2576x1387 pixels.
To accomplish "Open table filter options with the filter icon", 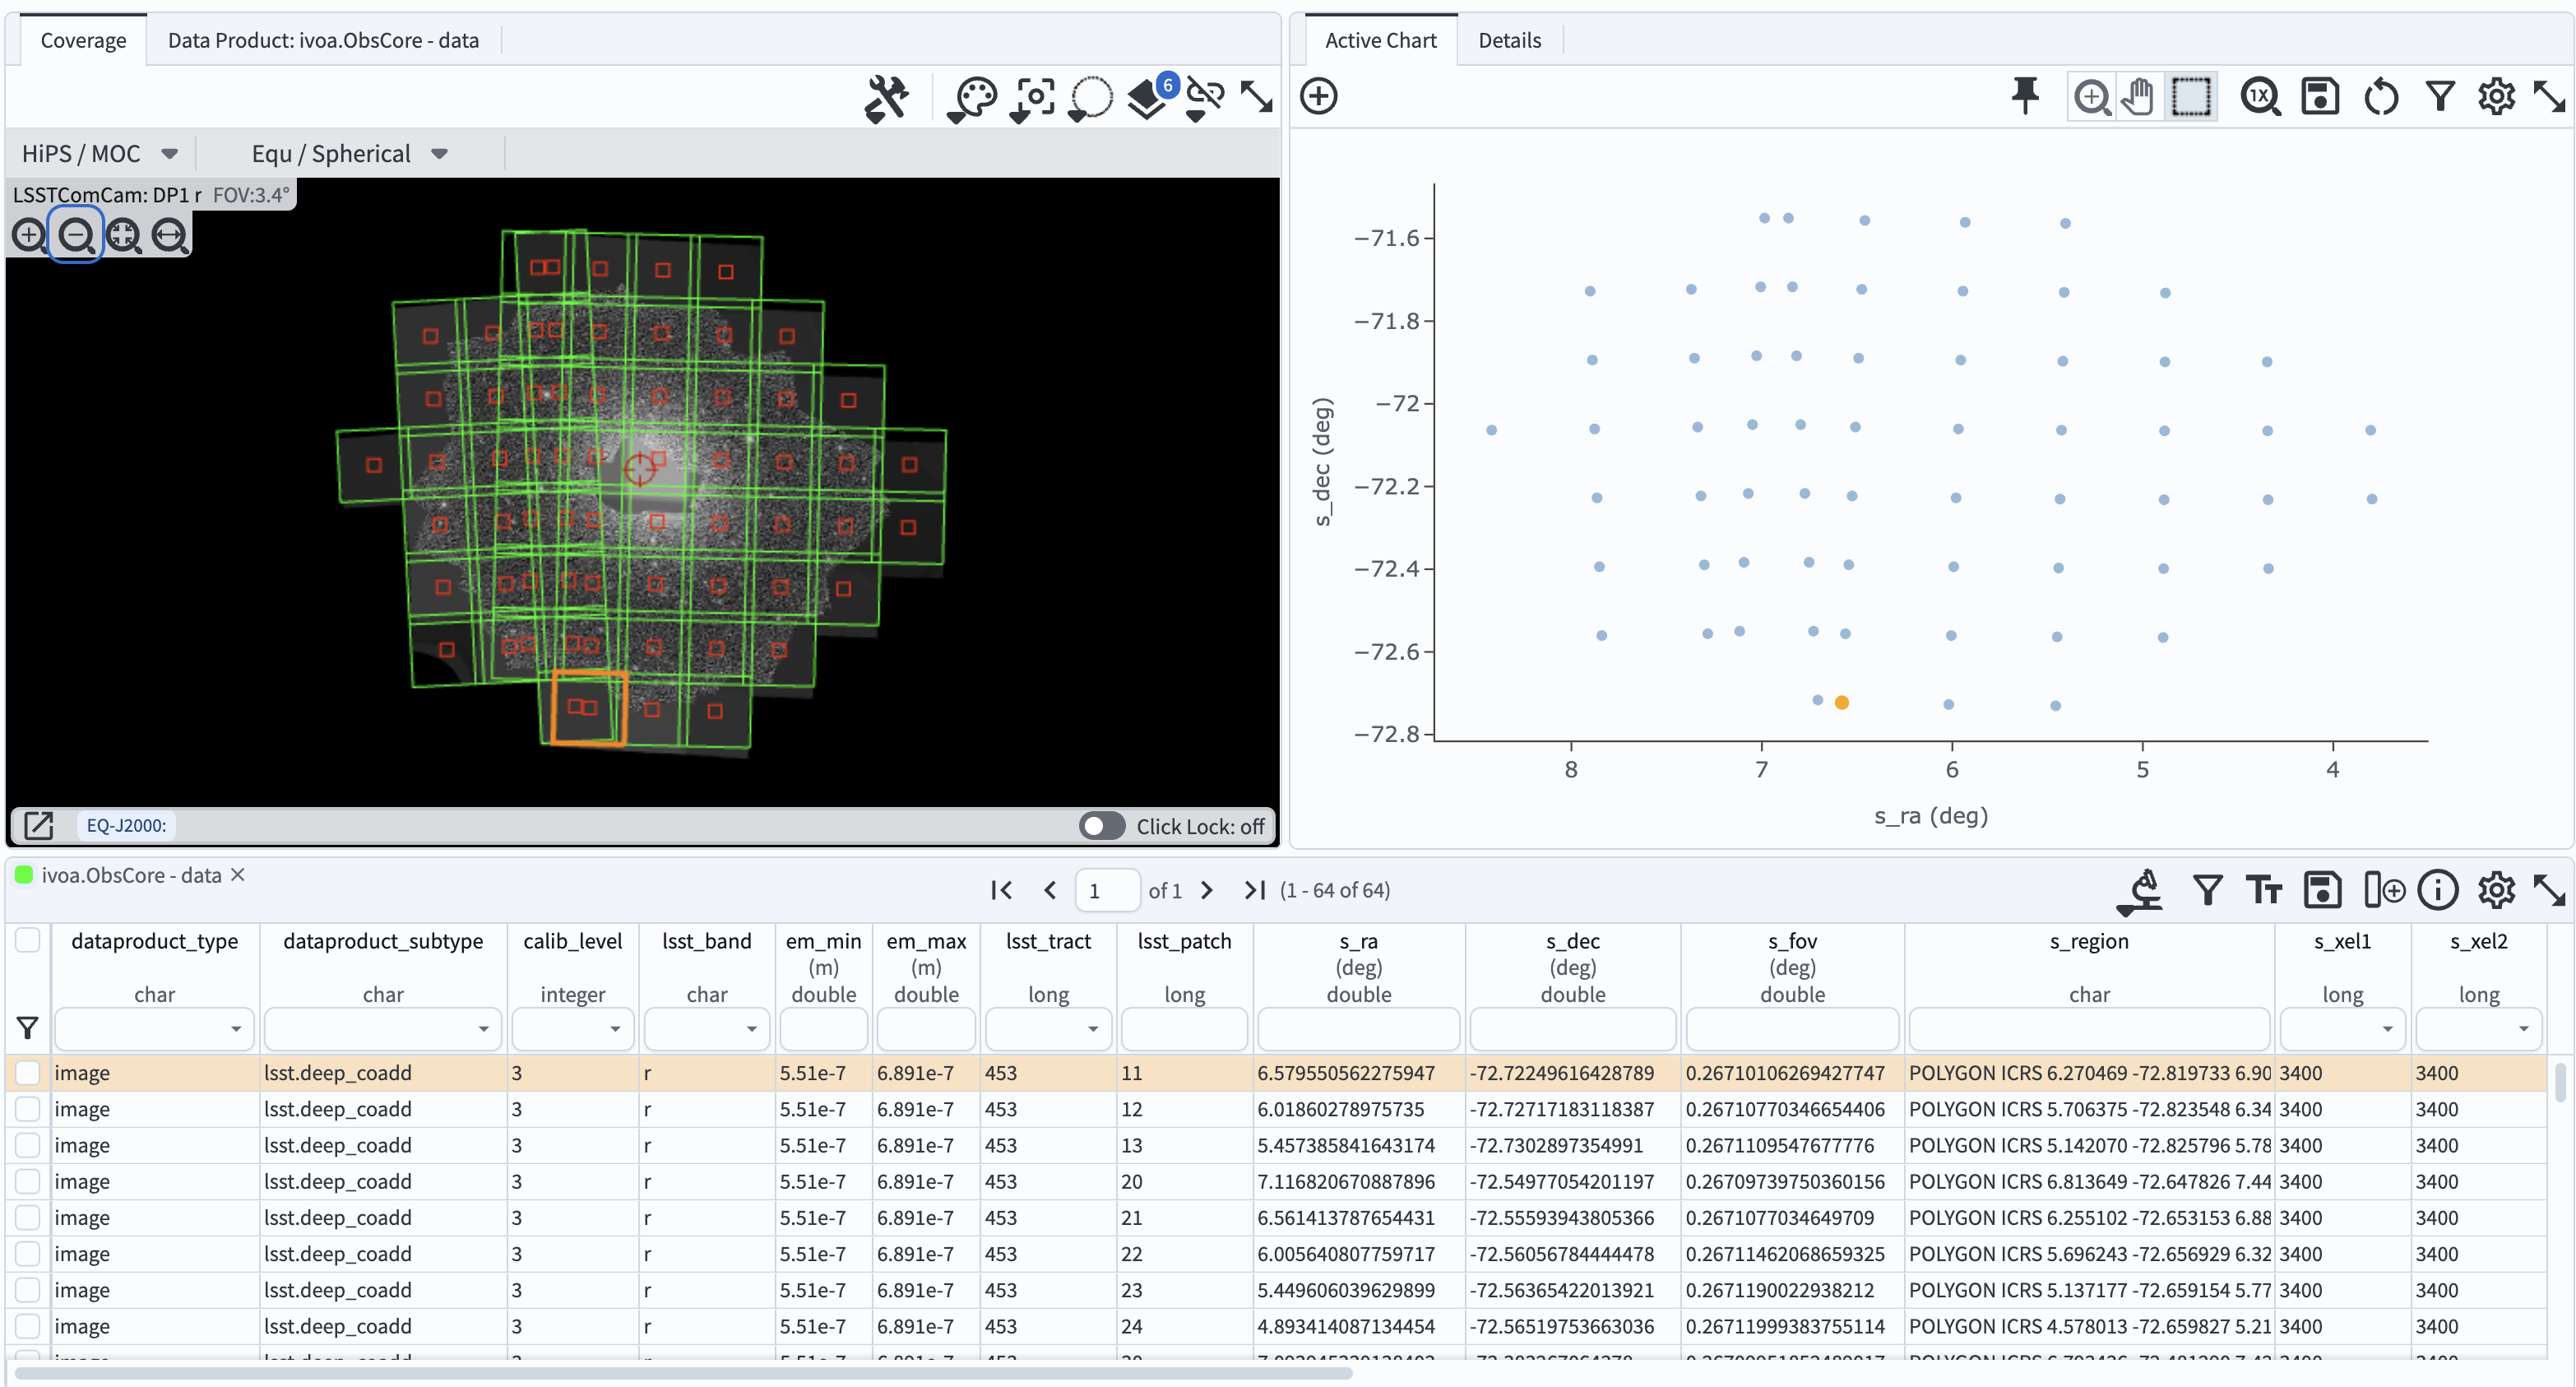I will pos(2209,890).
